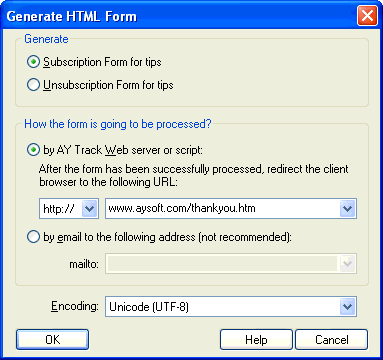The width and height of the screenshot is (383, 360).
Task: Cancel the dialog
Action: (332, 340)
